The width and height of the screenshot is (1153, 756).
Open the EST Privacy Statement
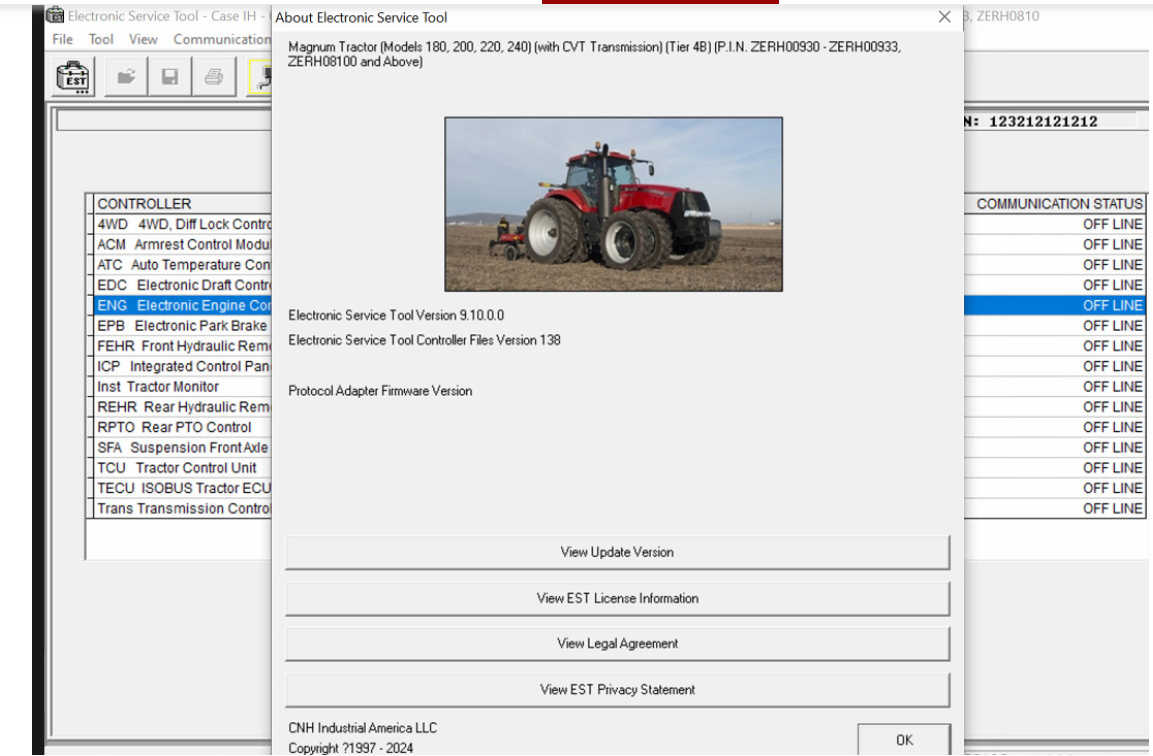tap(617, 689)
